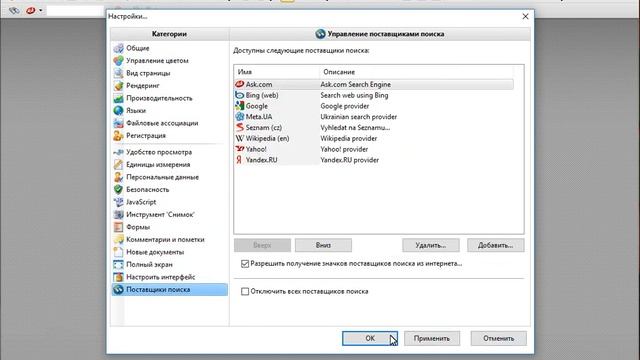Select 'Ask.com Search Engine' description
The height and width of the screenshot is (360, 640).
tap(356, 84)
